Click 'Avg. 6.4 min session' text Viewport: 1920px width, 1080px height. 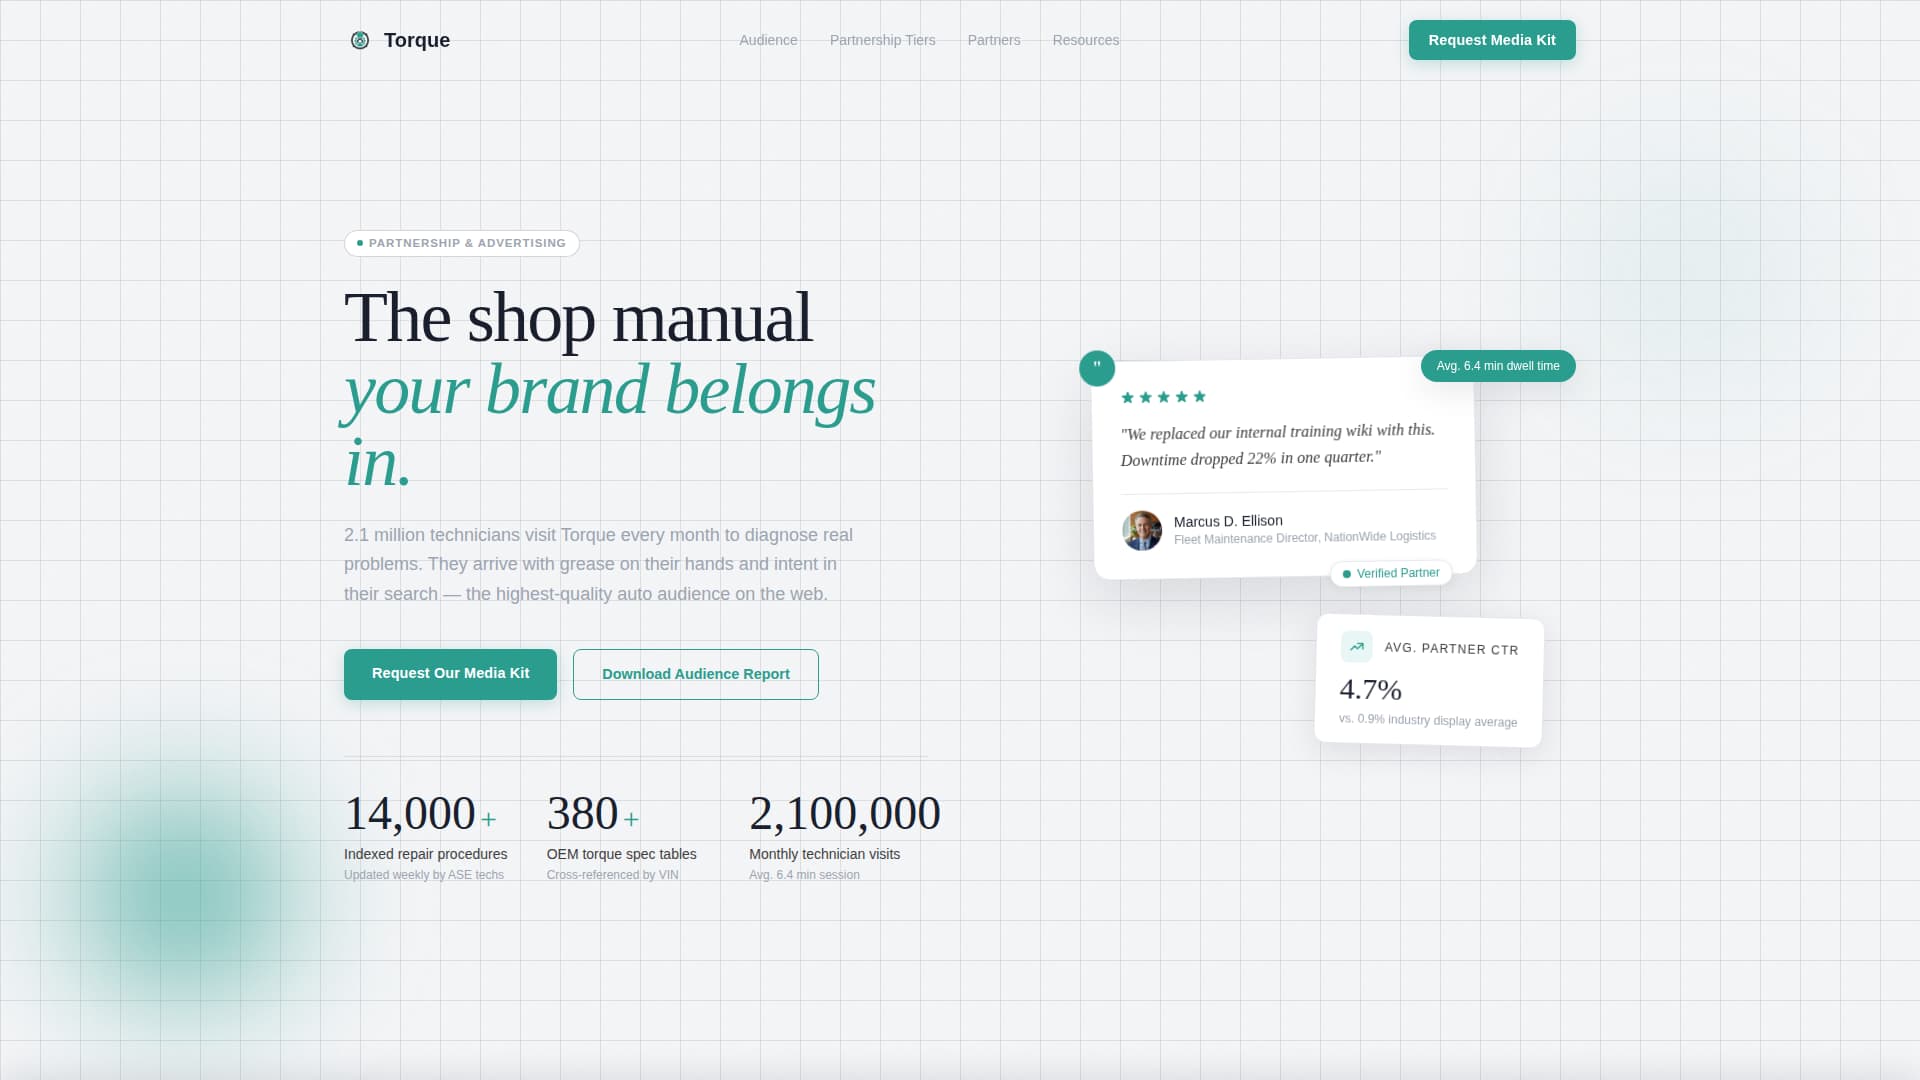tap(804, 875)
